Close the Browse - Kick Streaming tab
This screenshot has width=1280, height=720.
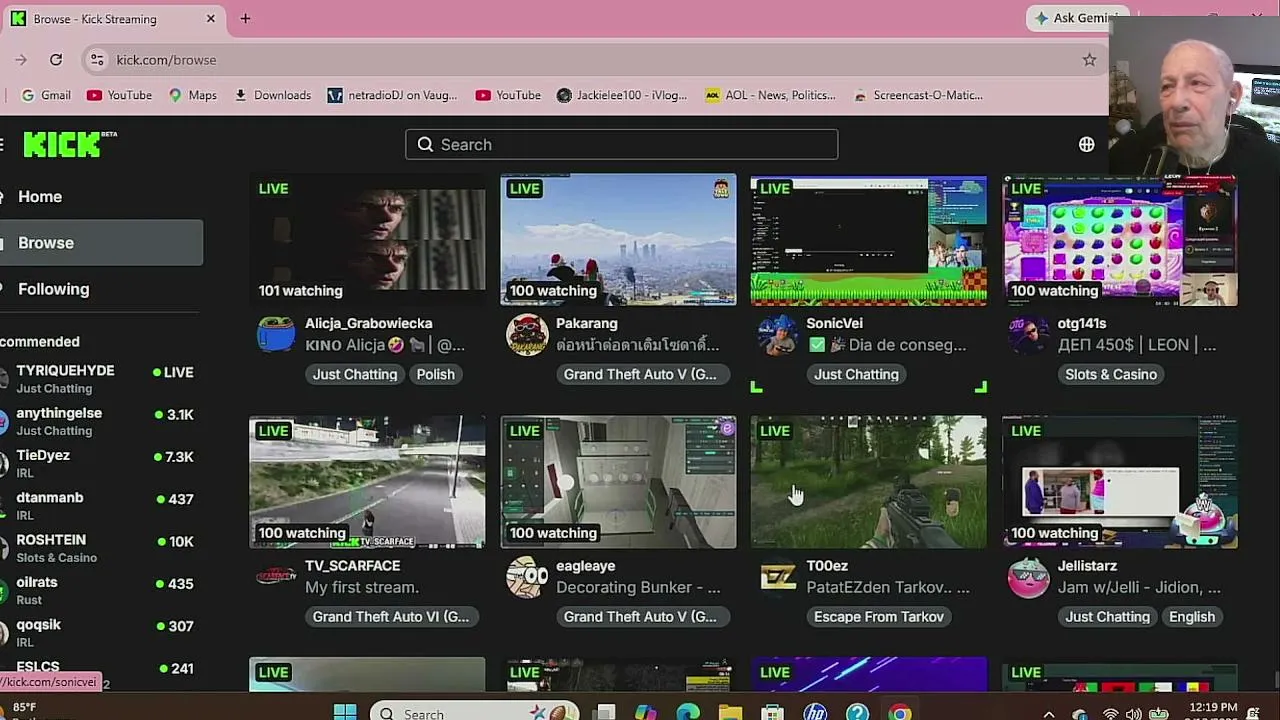point(211,18)
